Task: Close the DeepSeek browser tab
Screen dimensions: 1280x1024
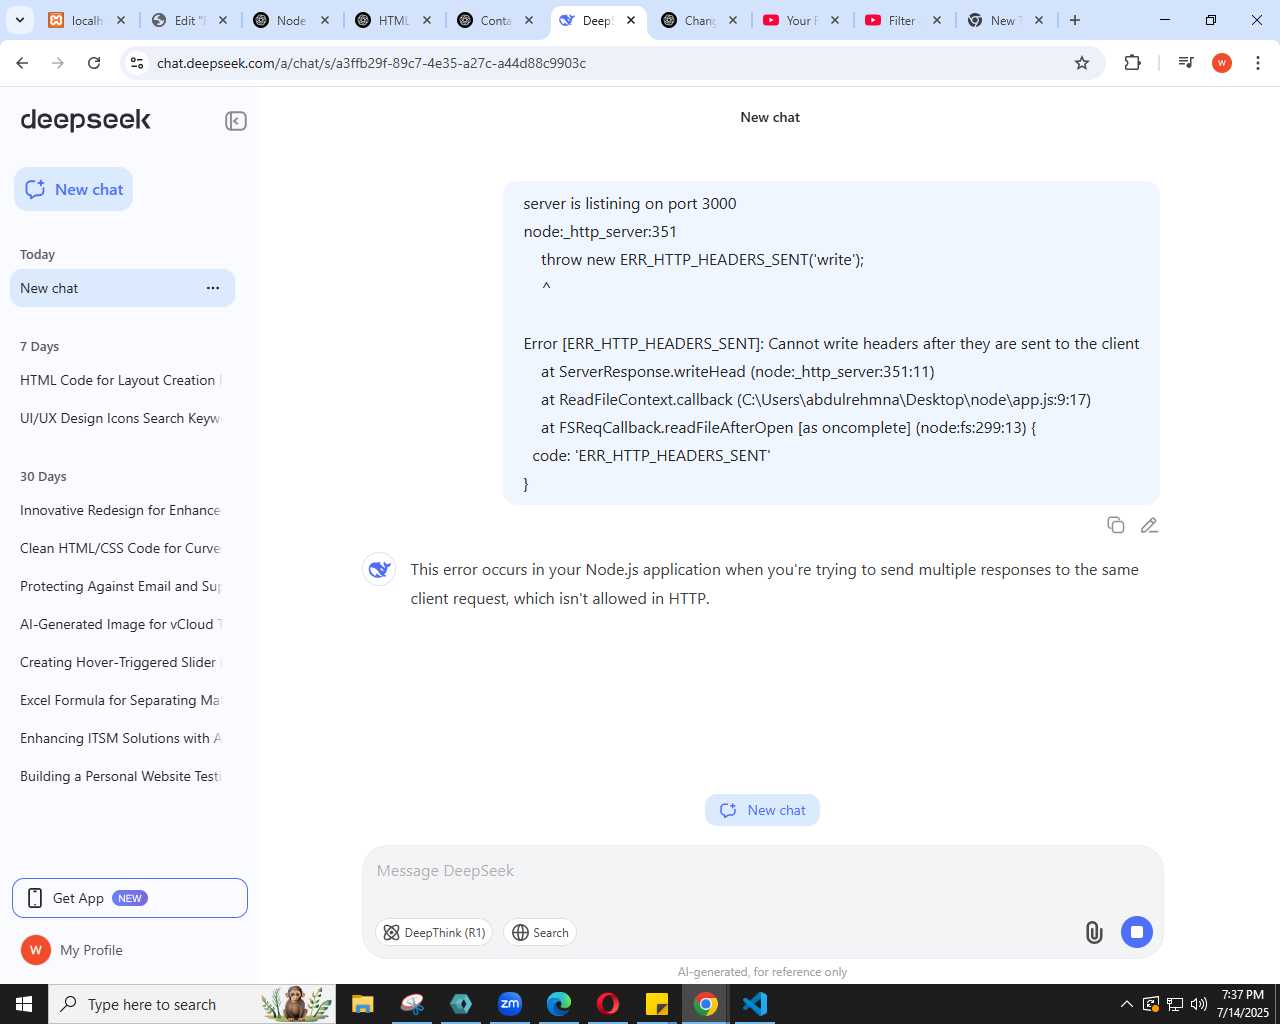Action: coord(631,20)
